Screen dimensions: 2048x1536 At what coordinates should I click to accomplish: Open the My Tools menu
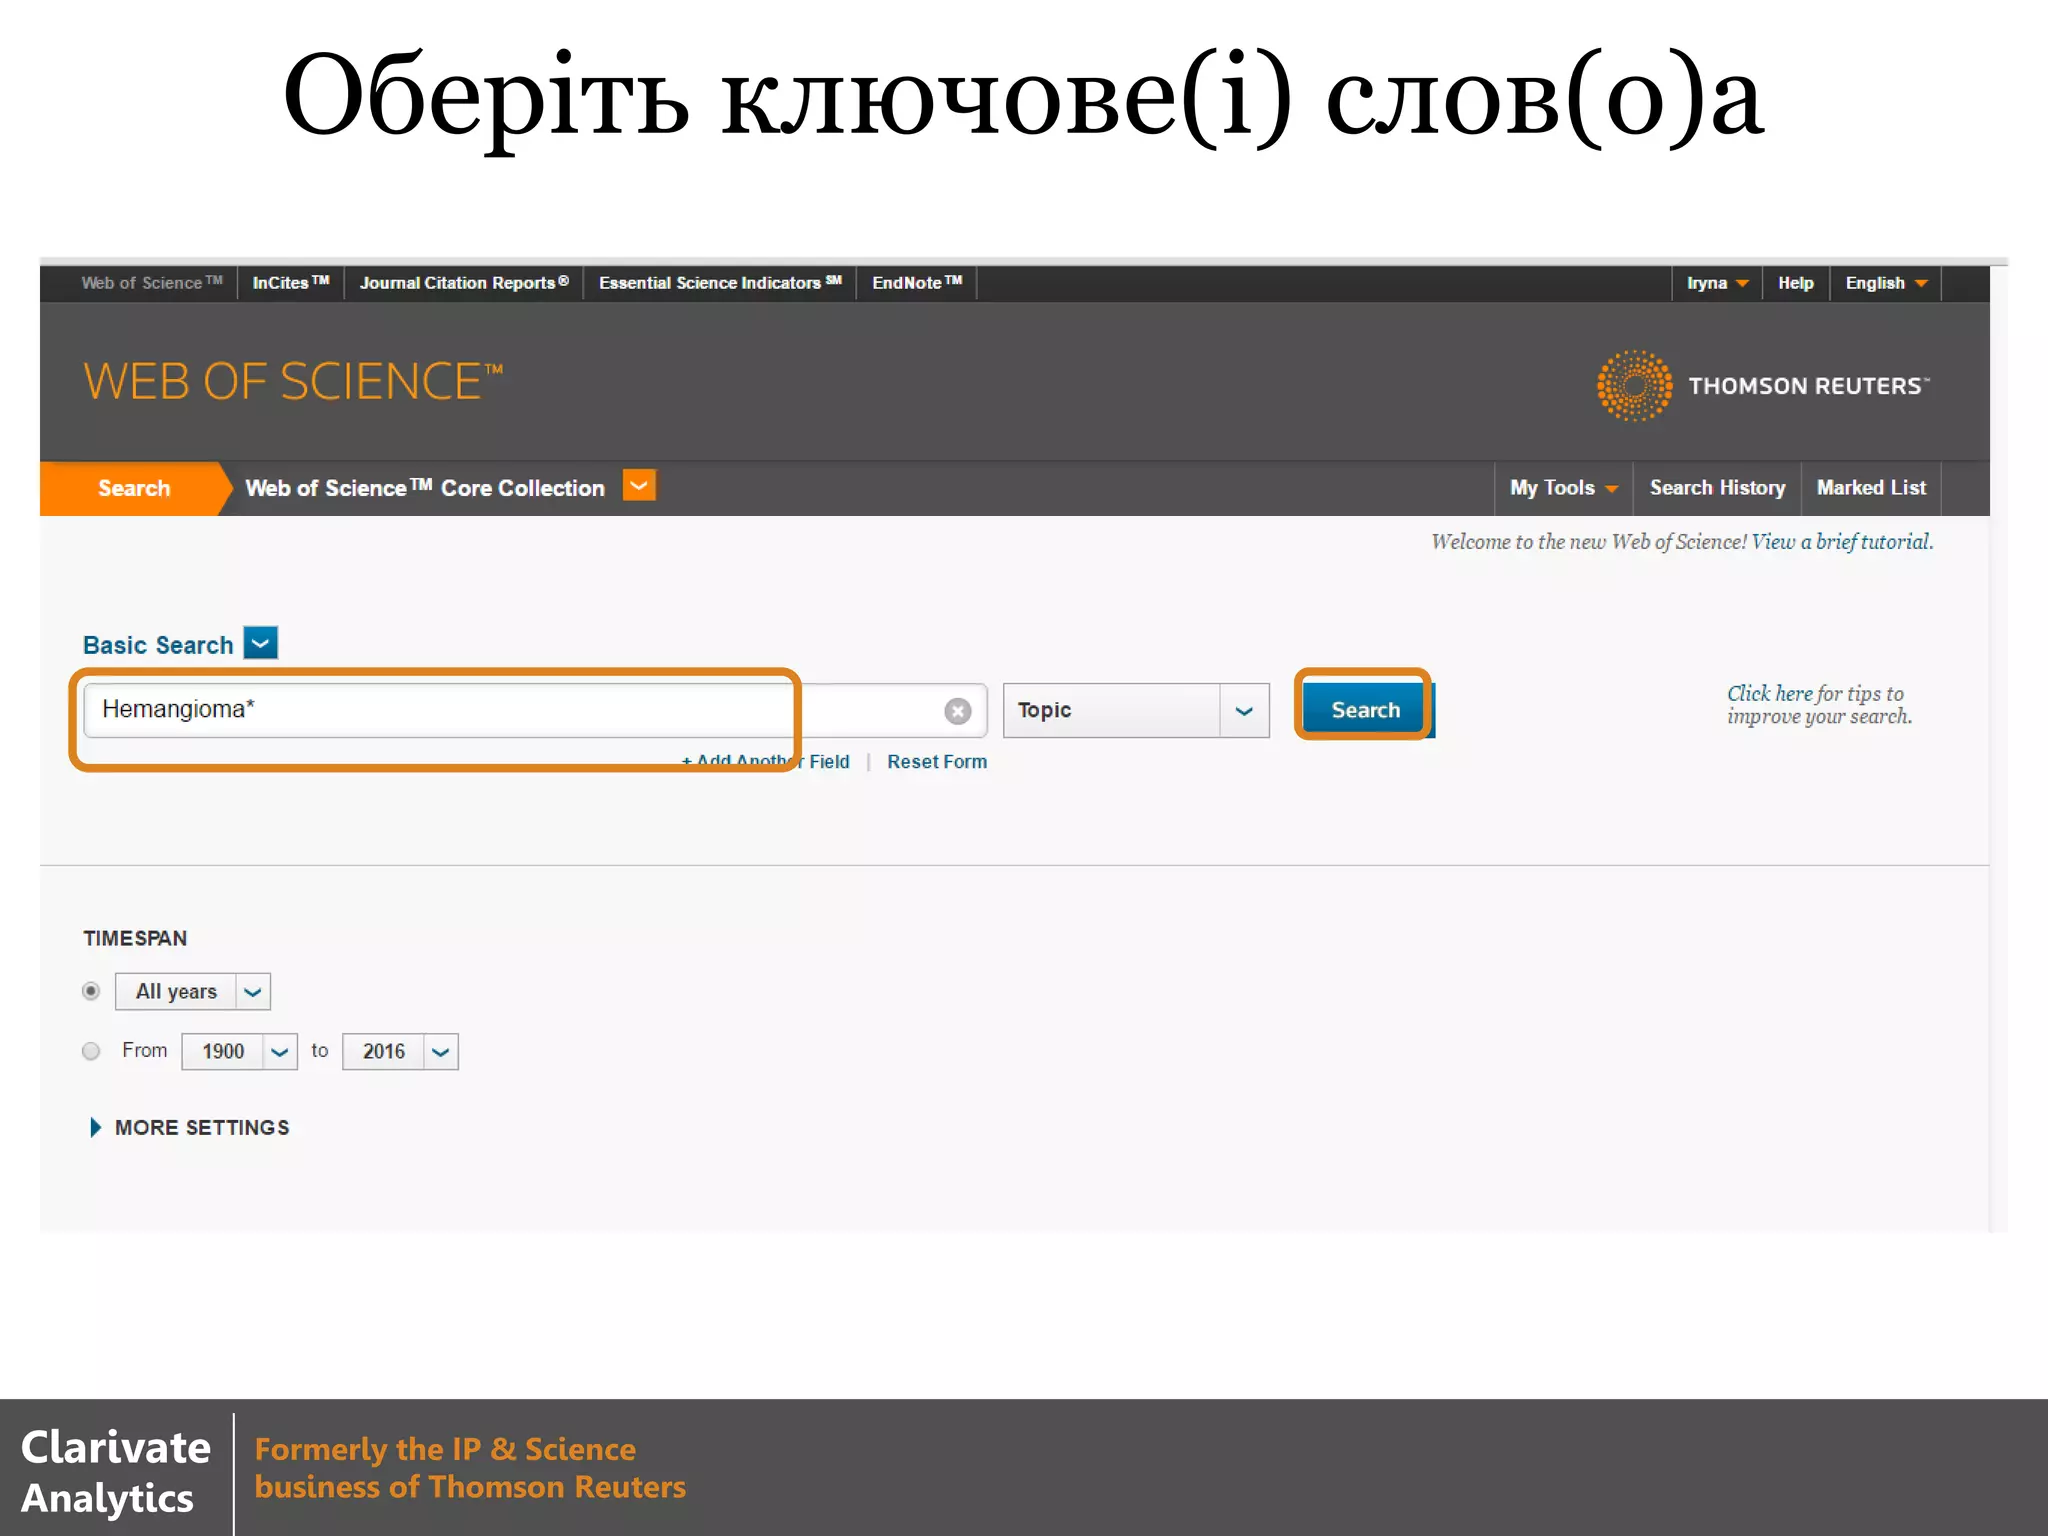1564,488
